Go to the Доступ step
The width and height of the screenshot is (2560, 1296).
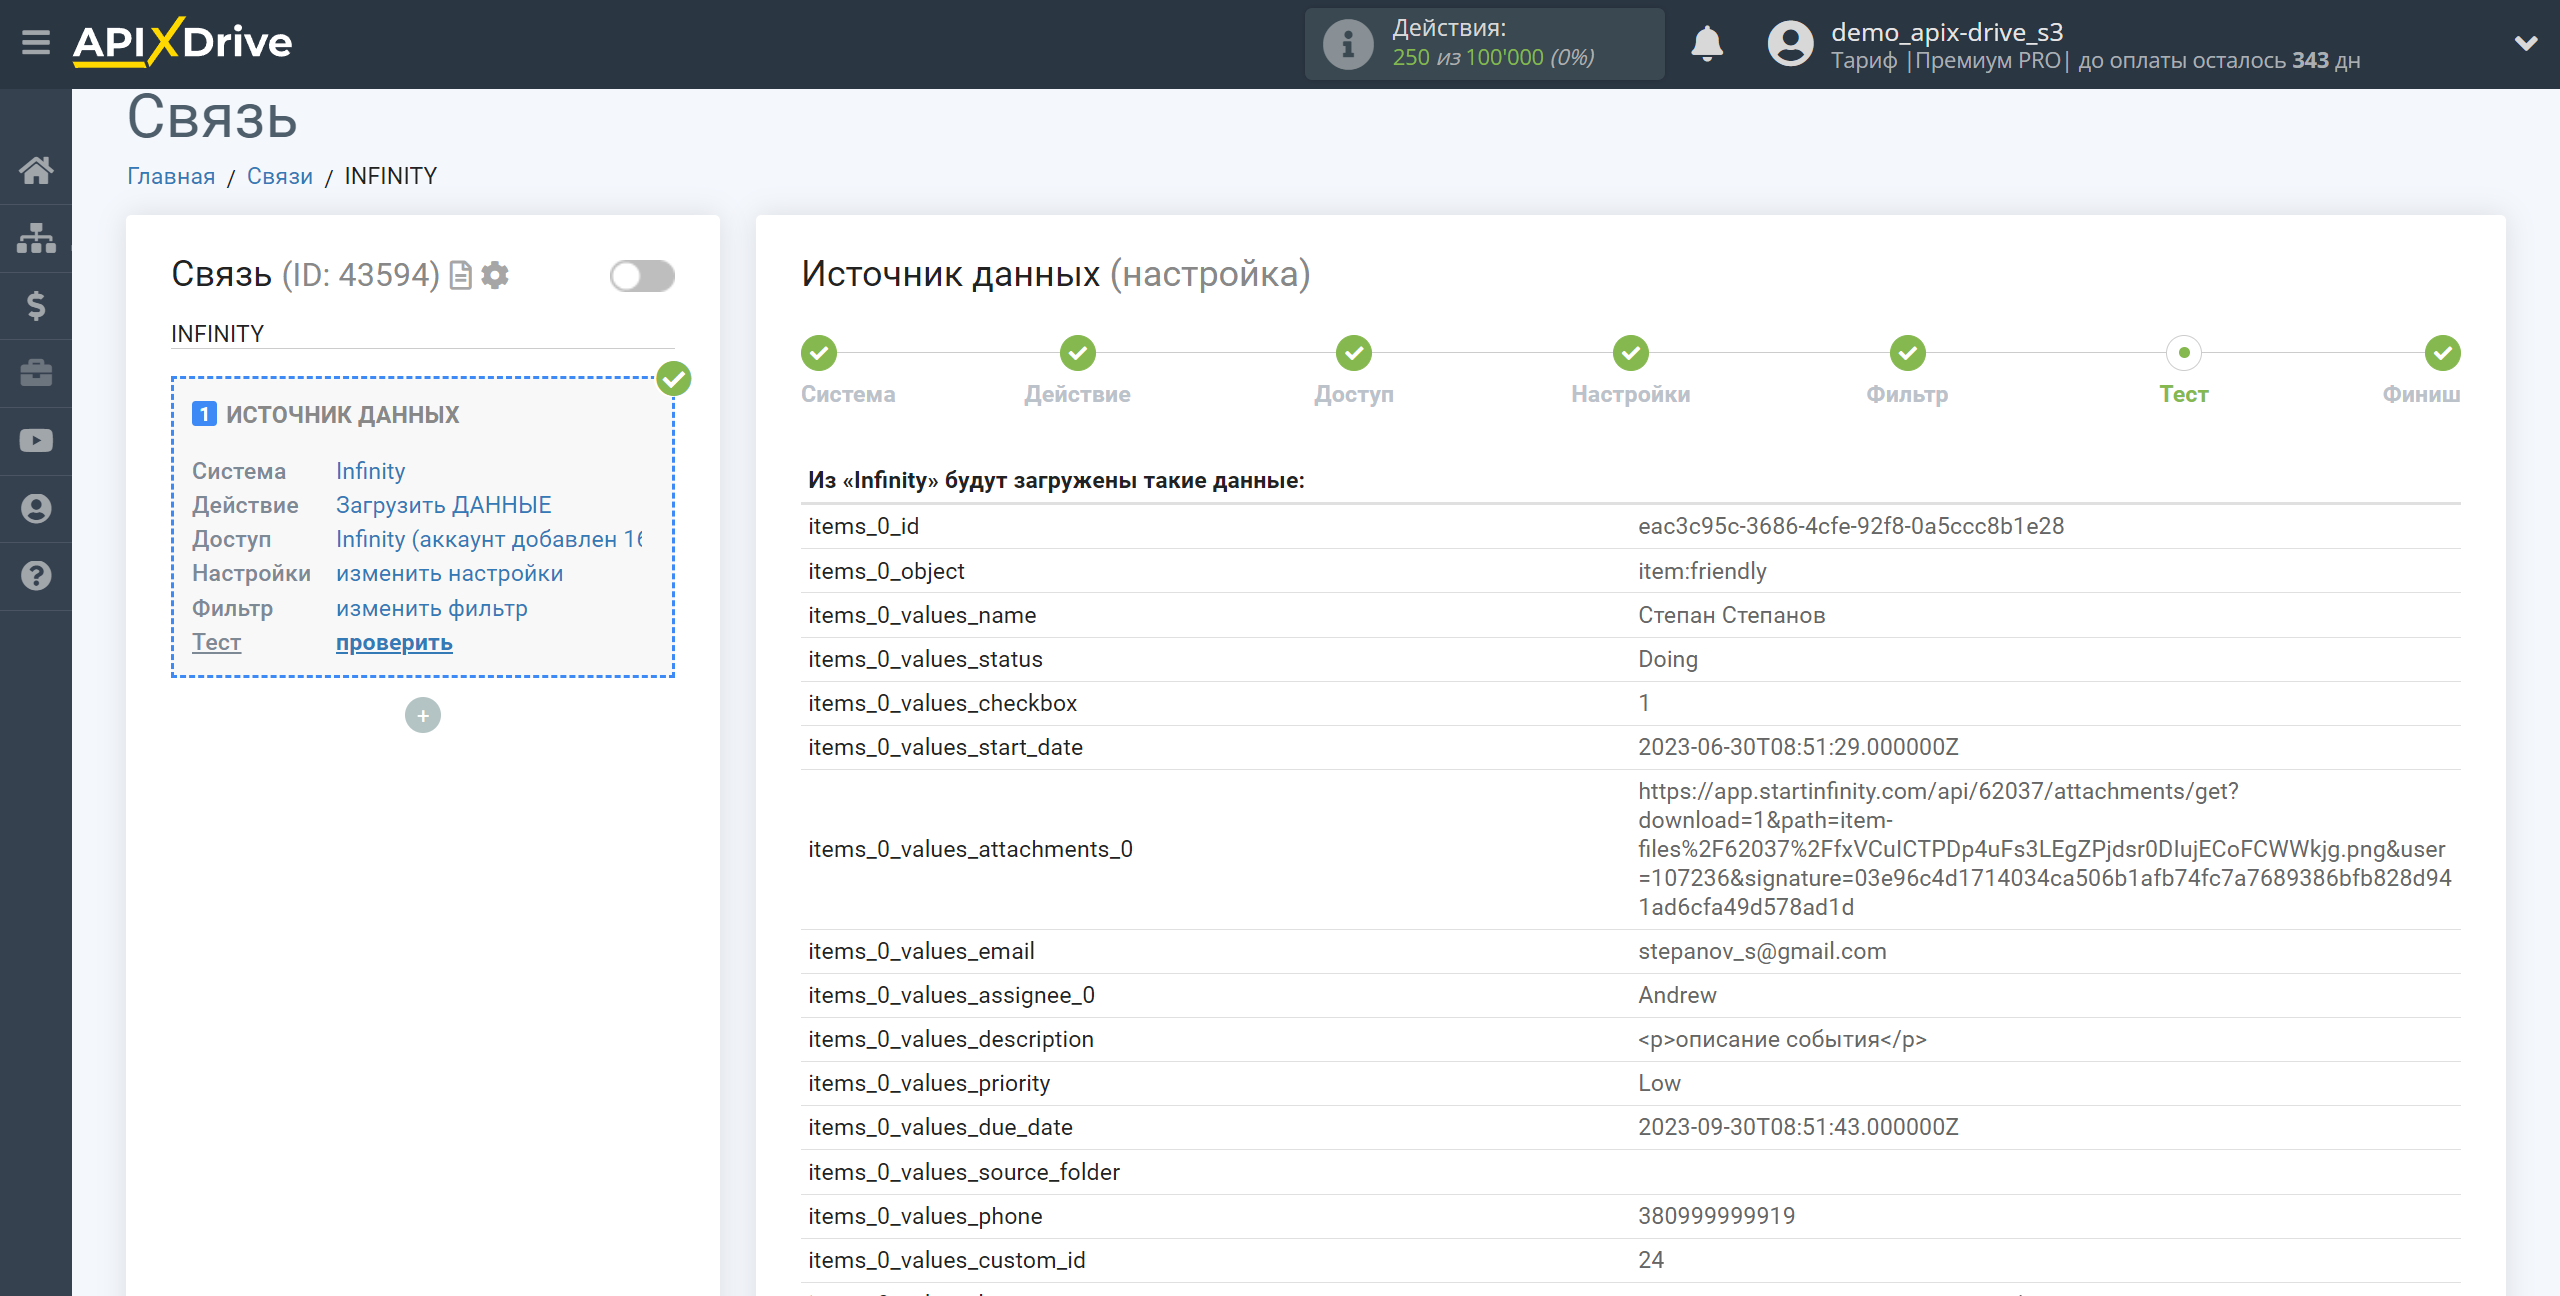(x=1354, y=353)
